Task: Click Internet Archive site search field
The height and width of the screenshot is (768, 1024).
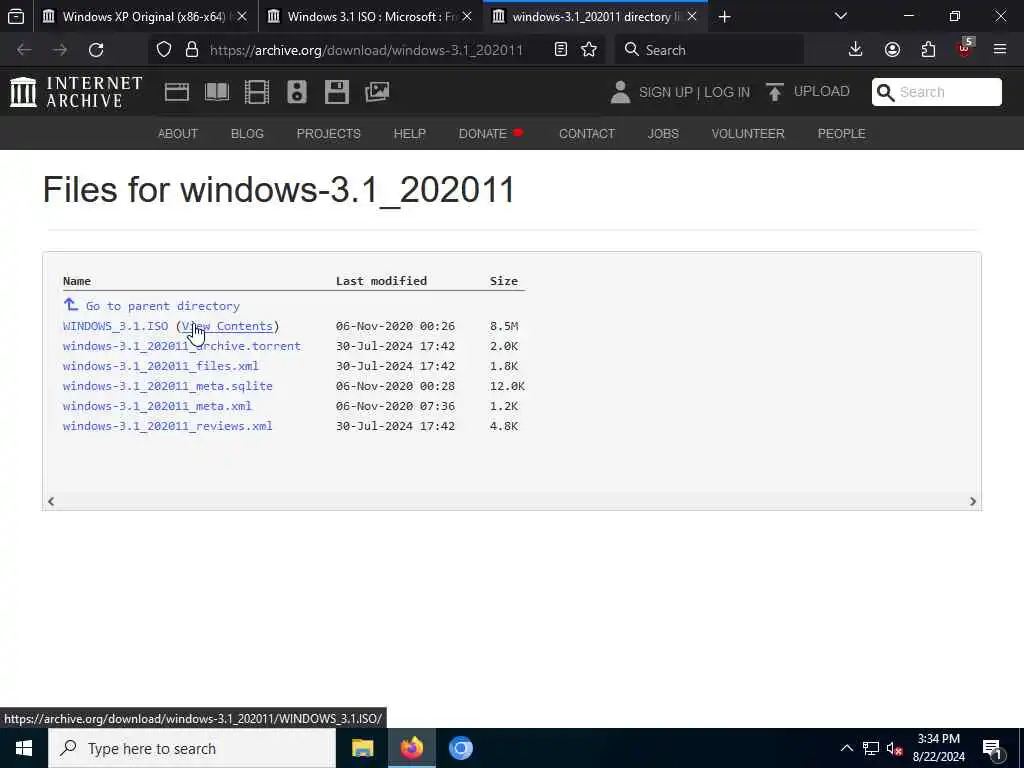Action: (936, 92)
